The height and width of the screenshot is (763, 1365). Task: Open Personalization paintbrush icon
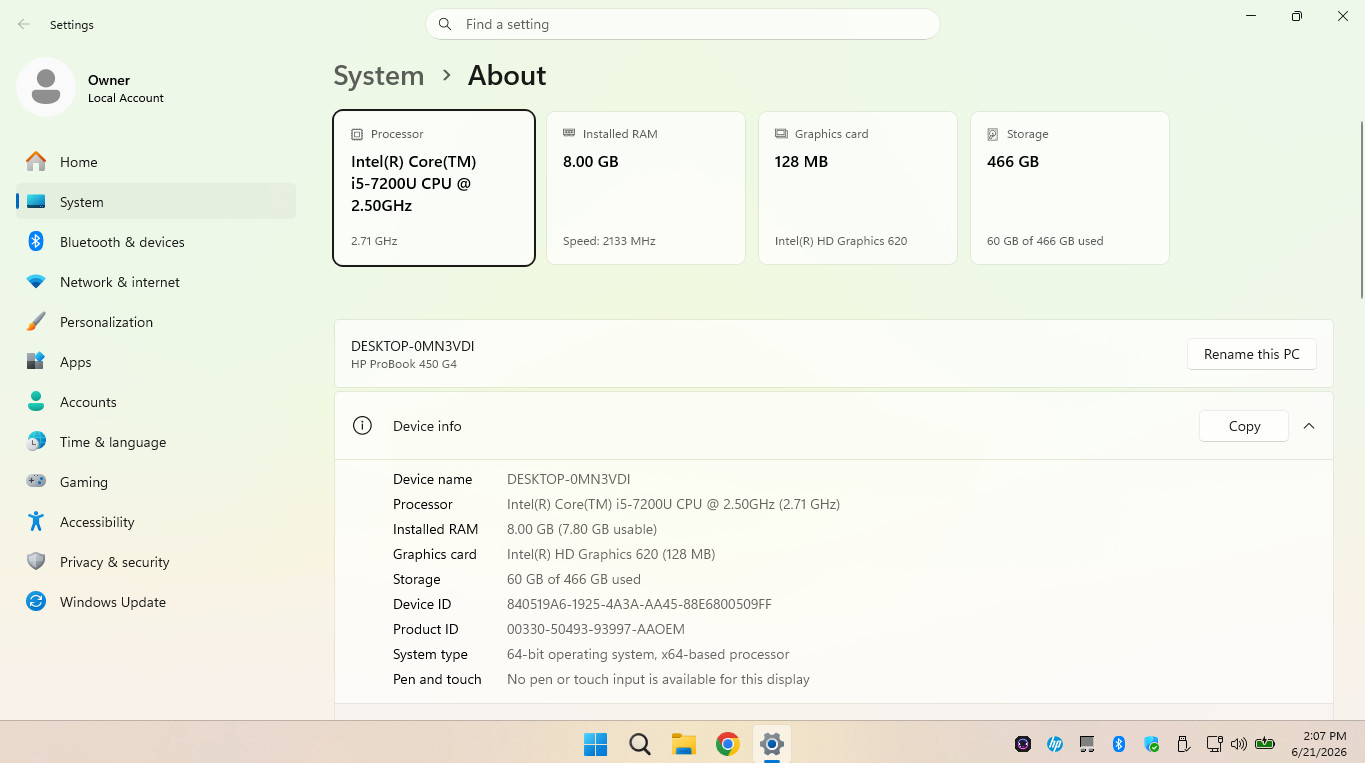36,322
